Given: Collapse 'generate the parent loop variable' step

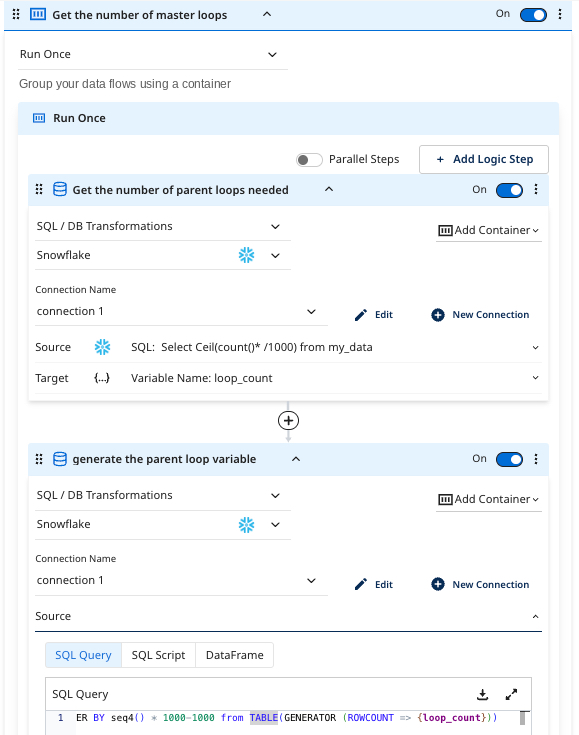Looking at the screenshot, I should click(x=296, y=458).
